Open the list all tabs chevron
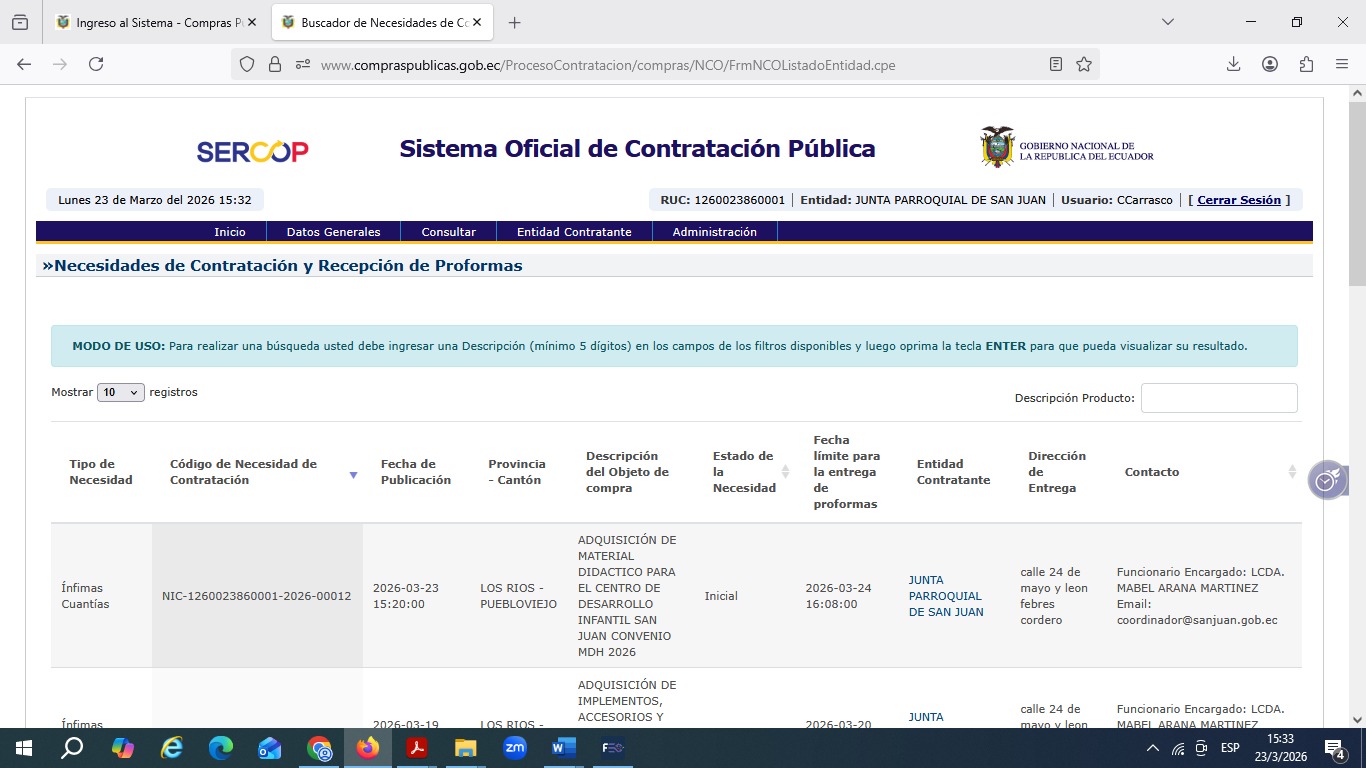The height and width of the screenshot is (768, 1366). click(1167, 22)
